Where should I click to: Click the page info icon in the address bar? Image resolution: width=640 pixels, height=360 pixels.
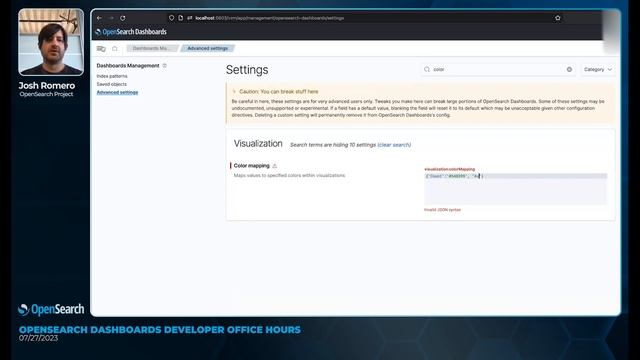[180, 18]
